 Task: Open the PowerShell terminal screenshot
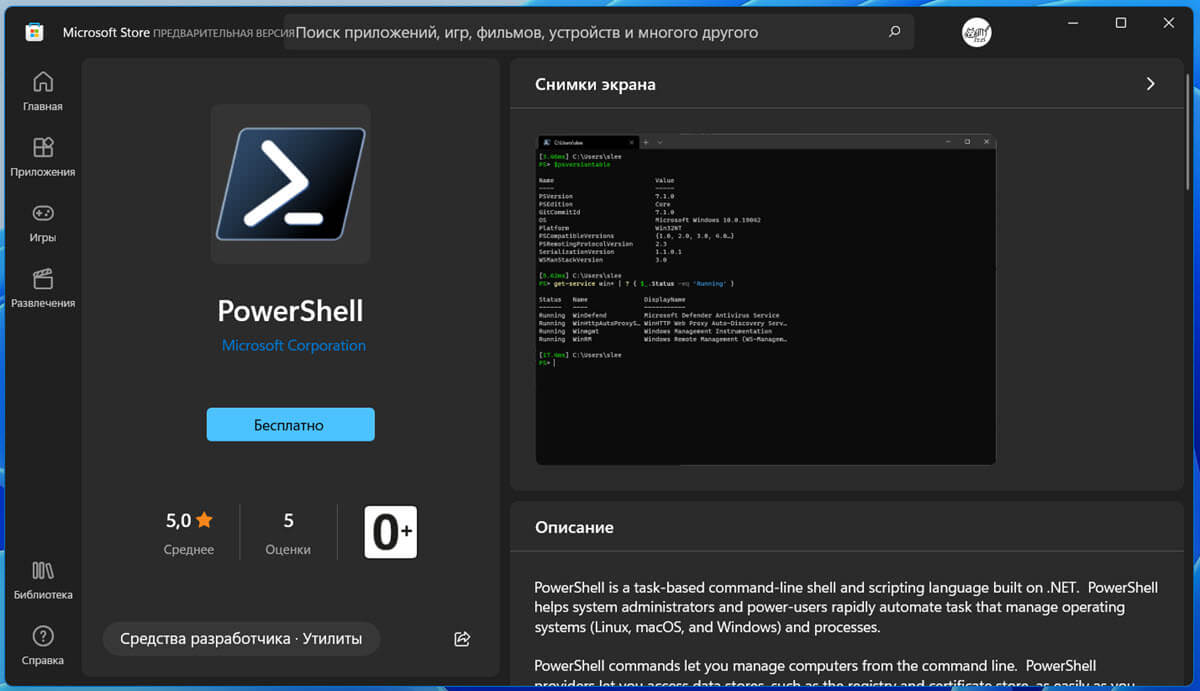766,299
